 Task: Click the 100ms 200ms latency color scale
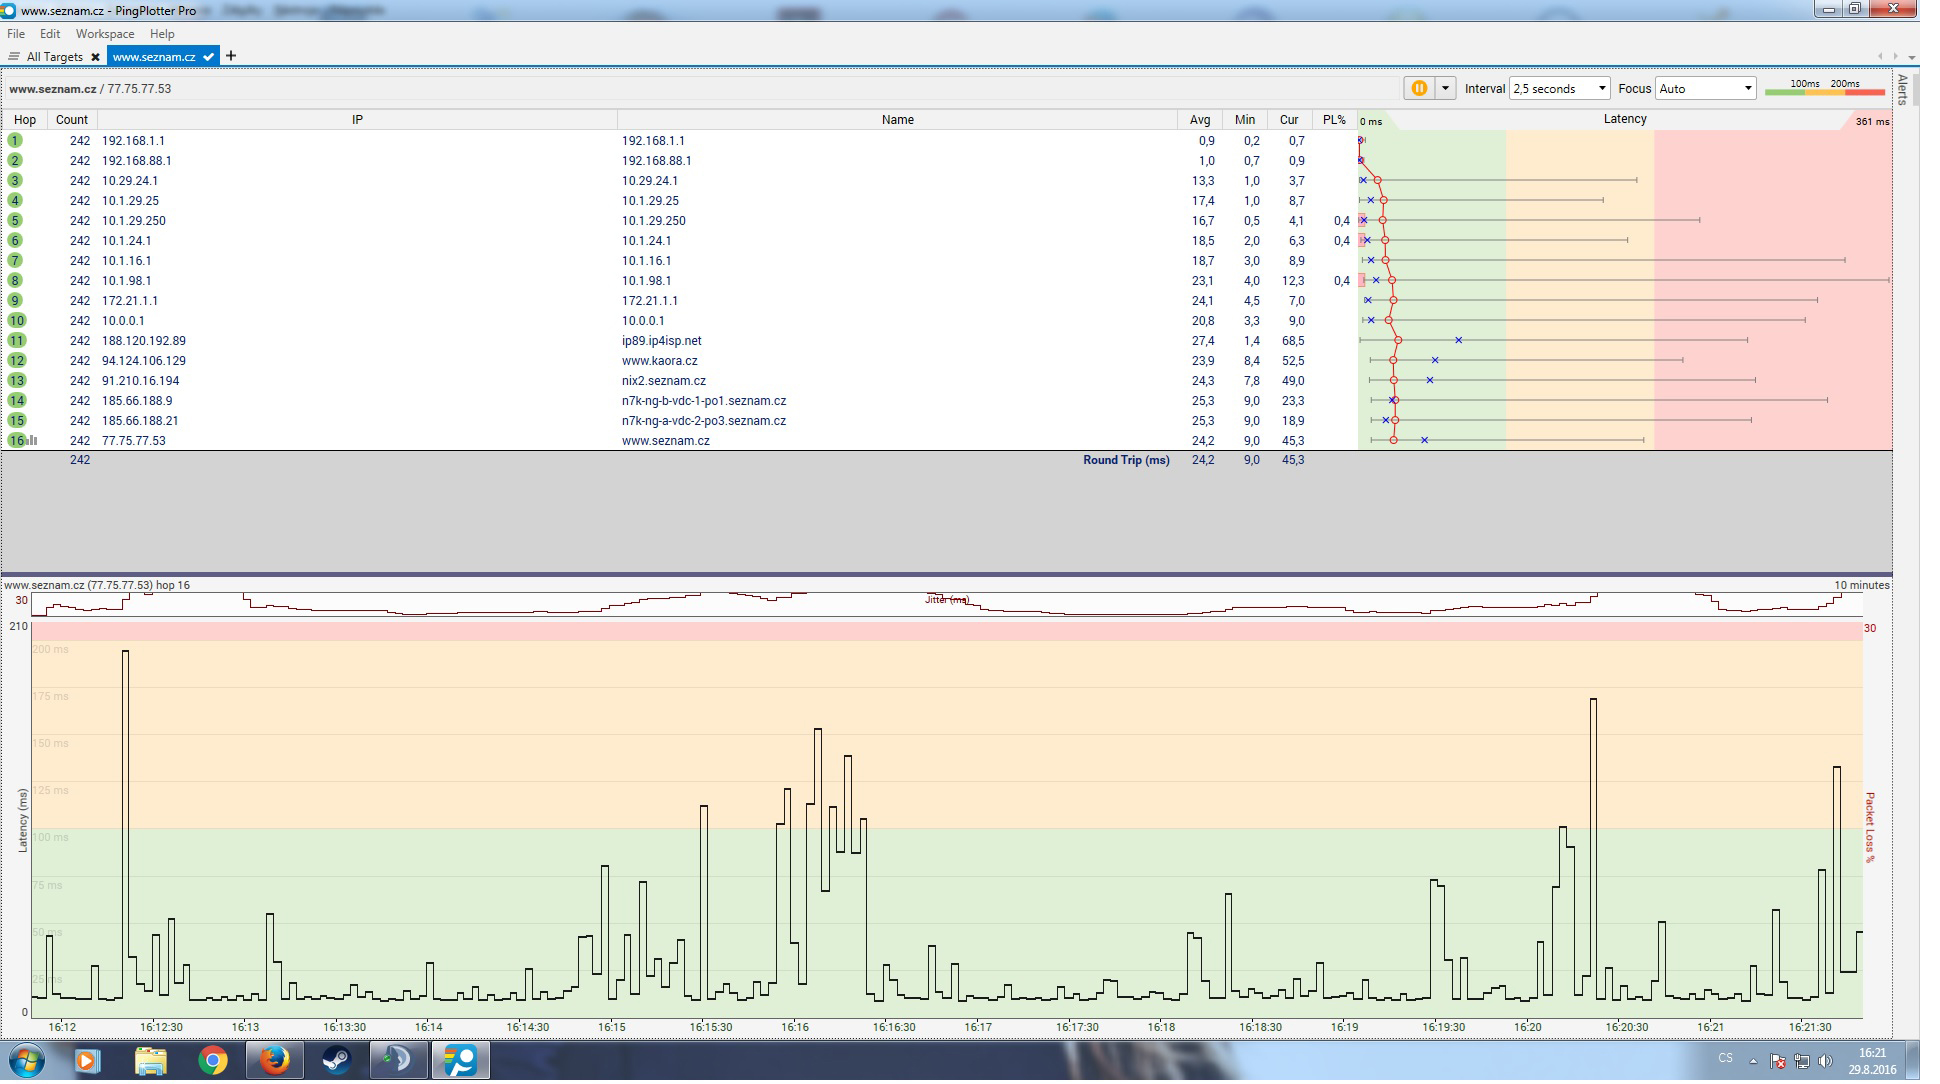(x=1825, y=89)
